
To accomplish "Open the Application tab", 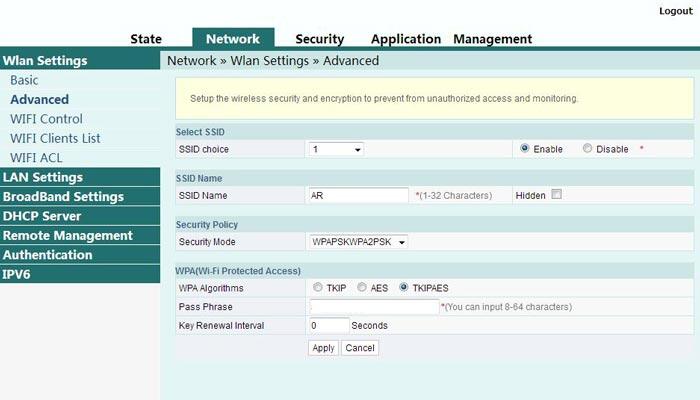I will click(x=405, y=39).
